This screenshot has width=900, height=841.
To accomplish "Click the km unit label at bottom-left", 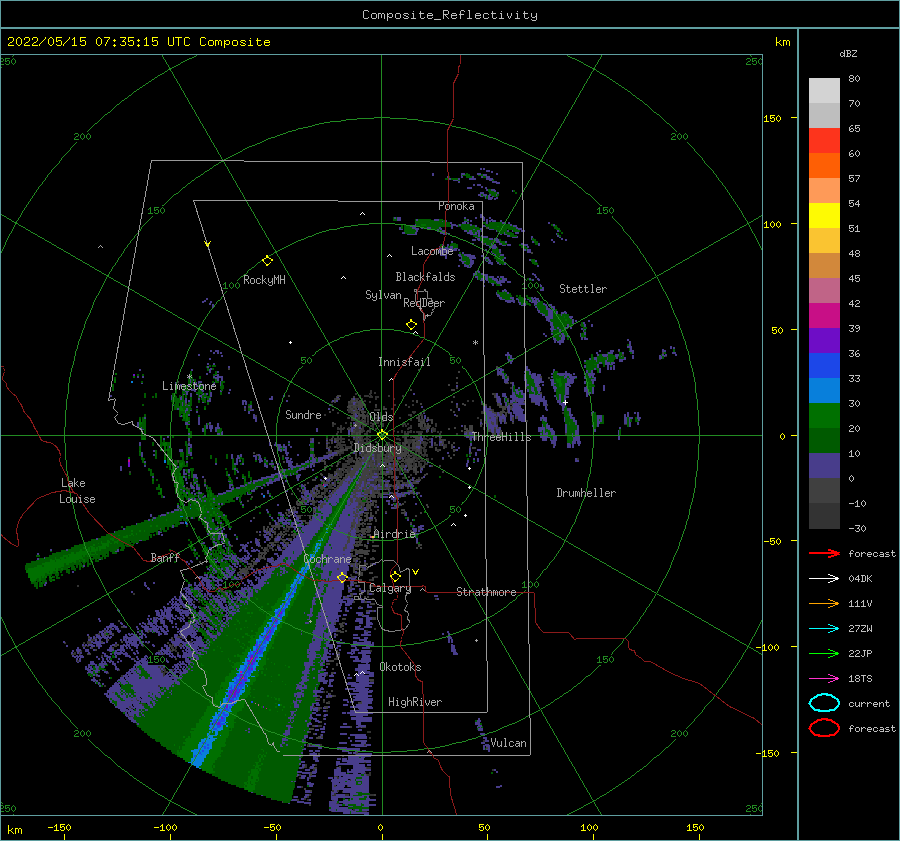I will click(14, 830).
